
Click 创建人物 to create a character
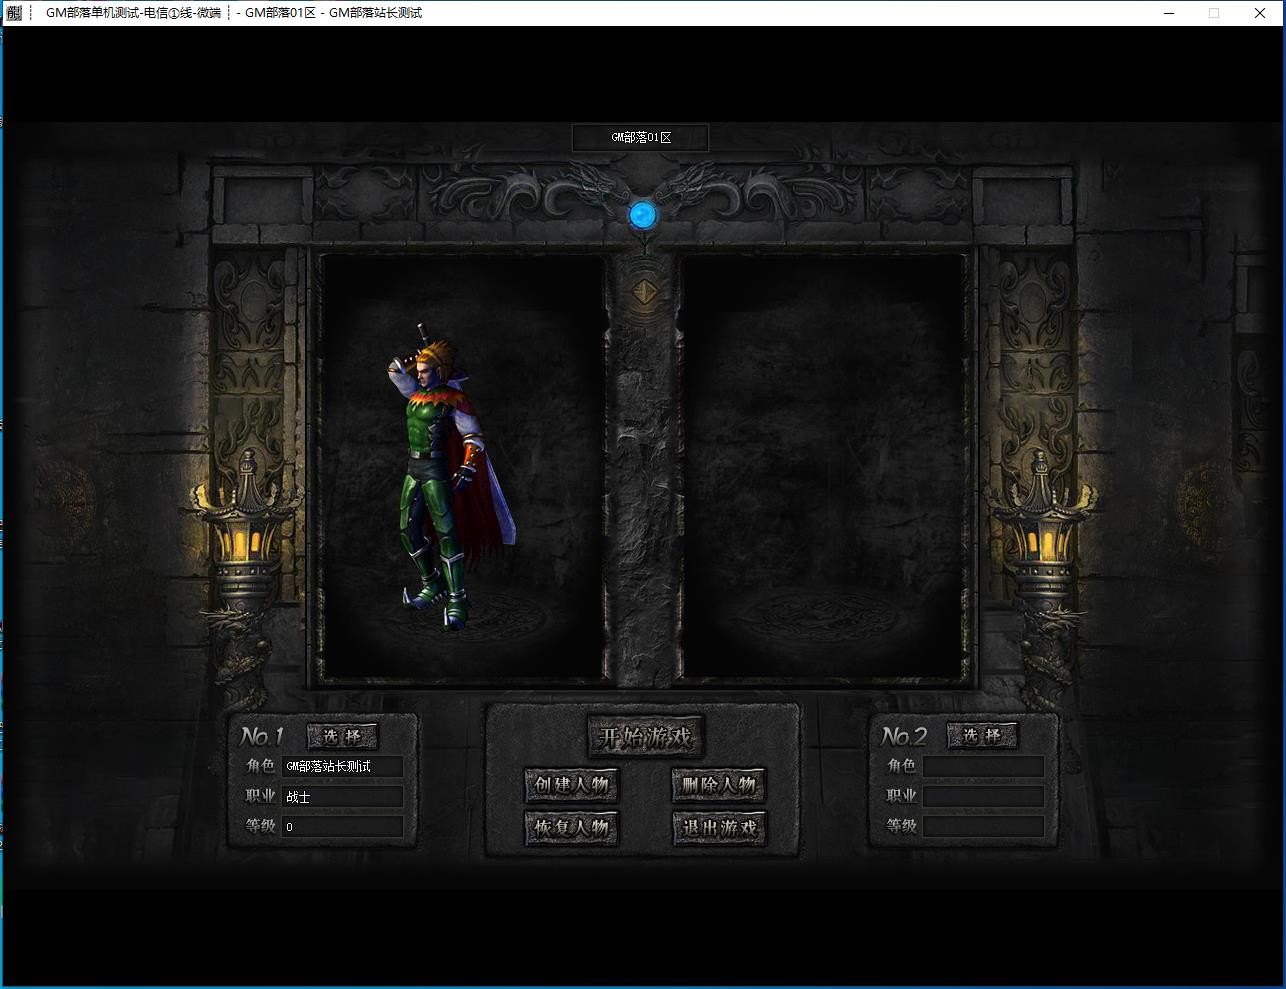[x=571, y=785]
